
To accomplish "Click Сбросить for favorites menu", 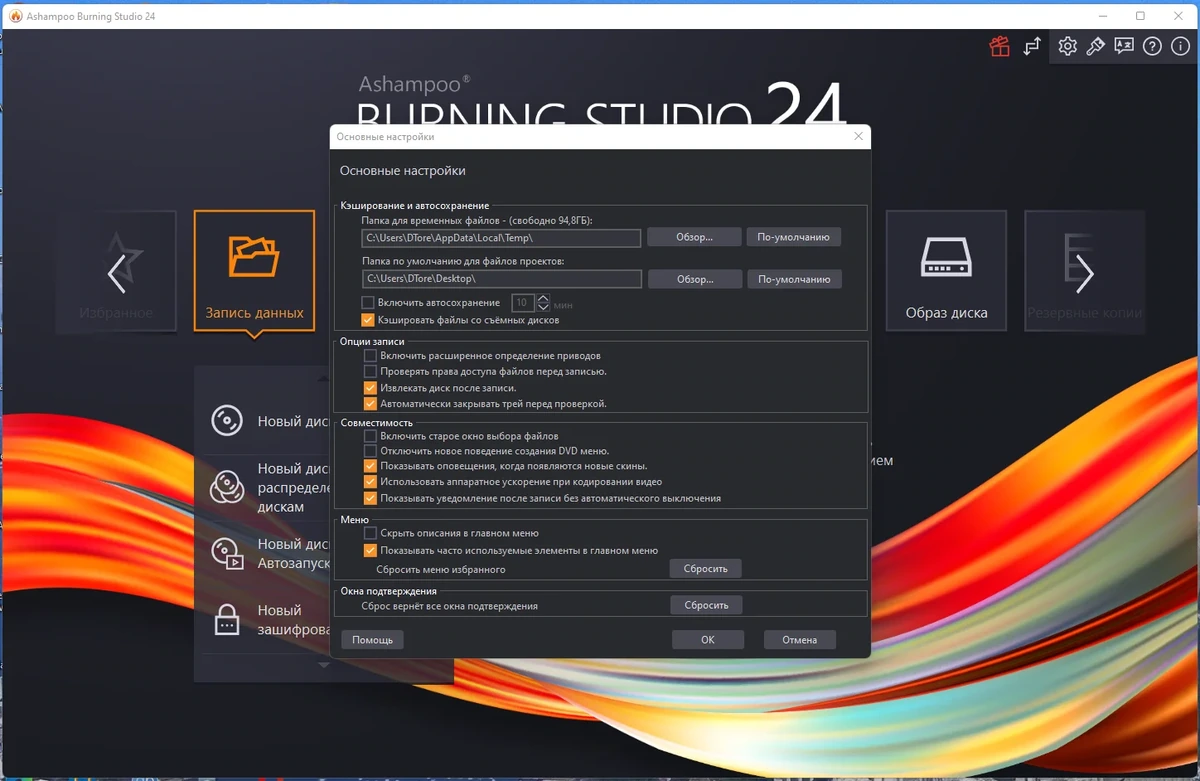I will point(706,568).
